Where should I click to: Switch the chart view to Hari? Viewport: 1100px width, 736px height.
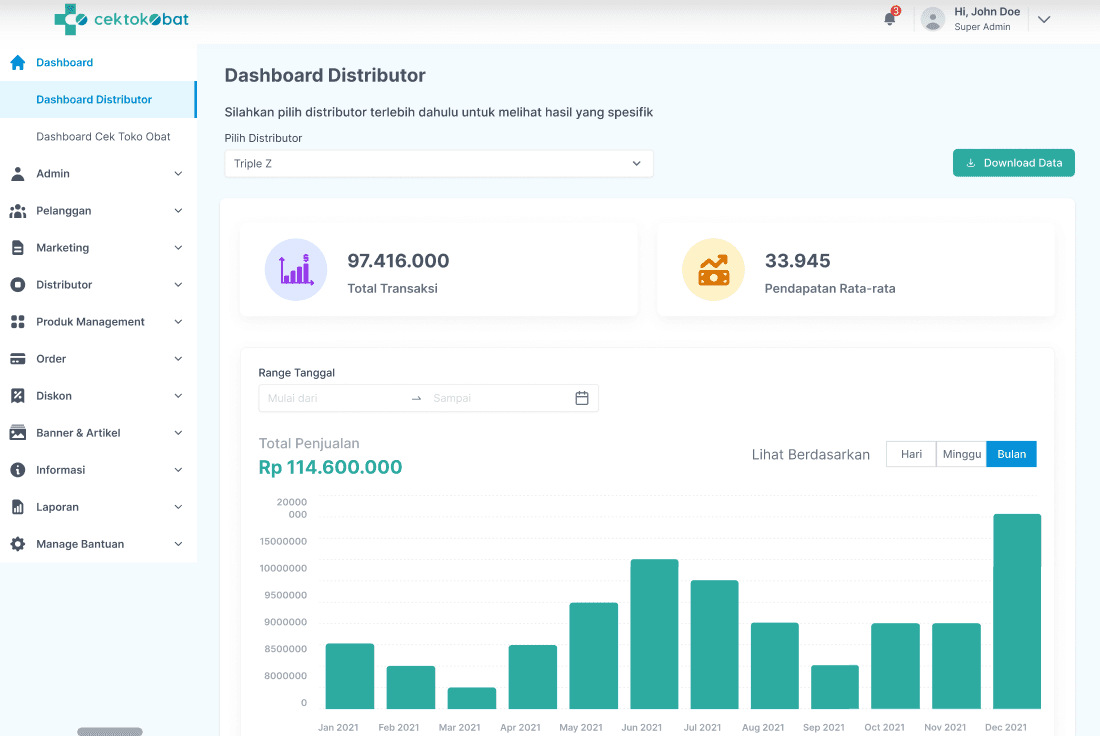[911, 454]
